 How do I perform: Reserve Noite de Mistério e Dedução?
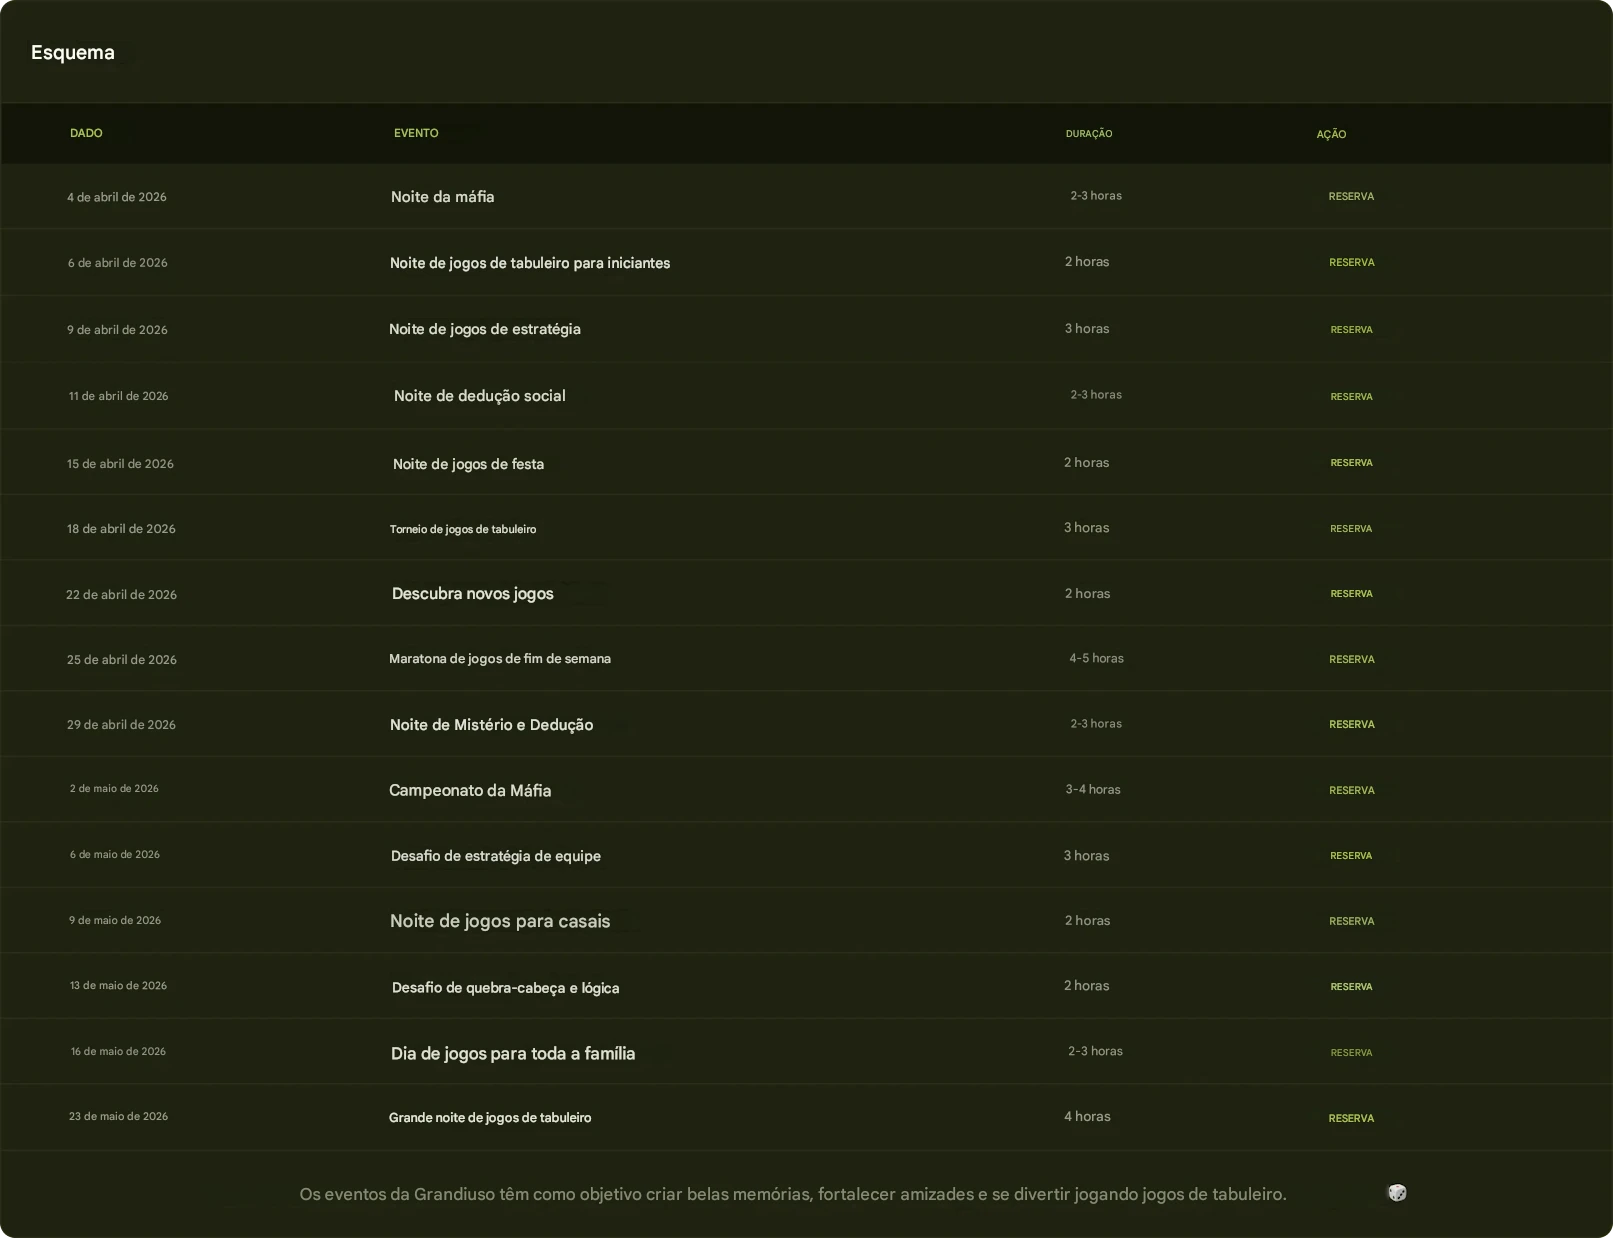pos(1352,725)
